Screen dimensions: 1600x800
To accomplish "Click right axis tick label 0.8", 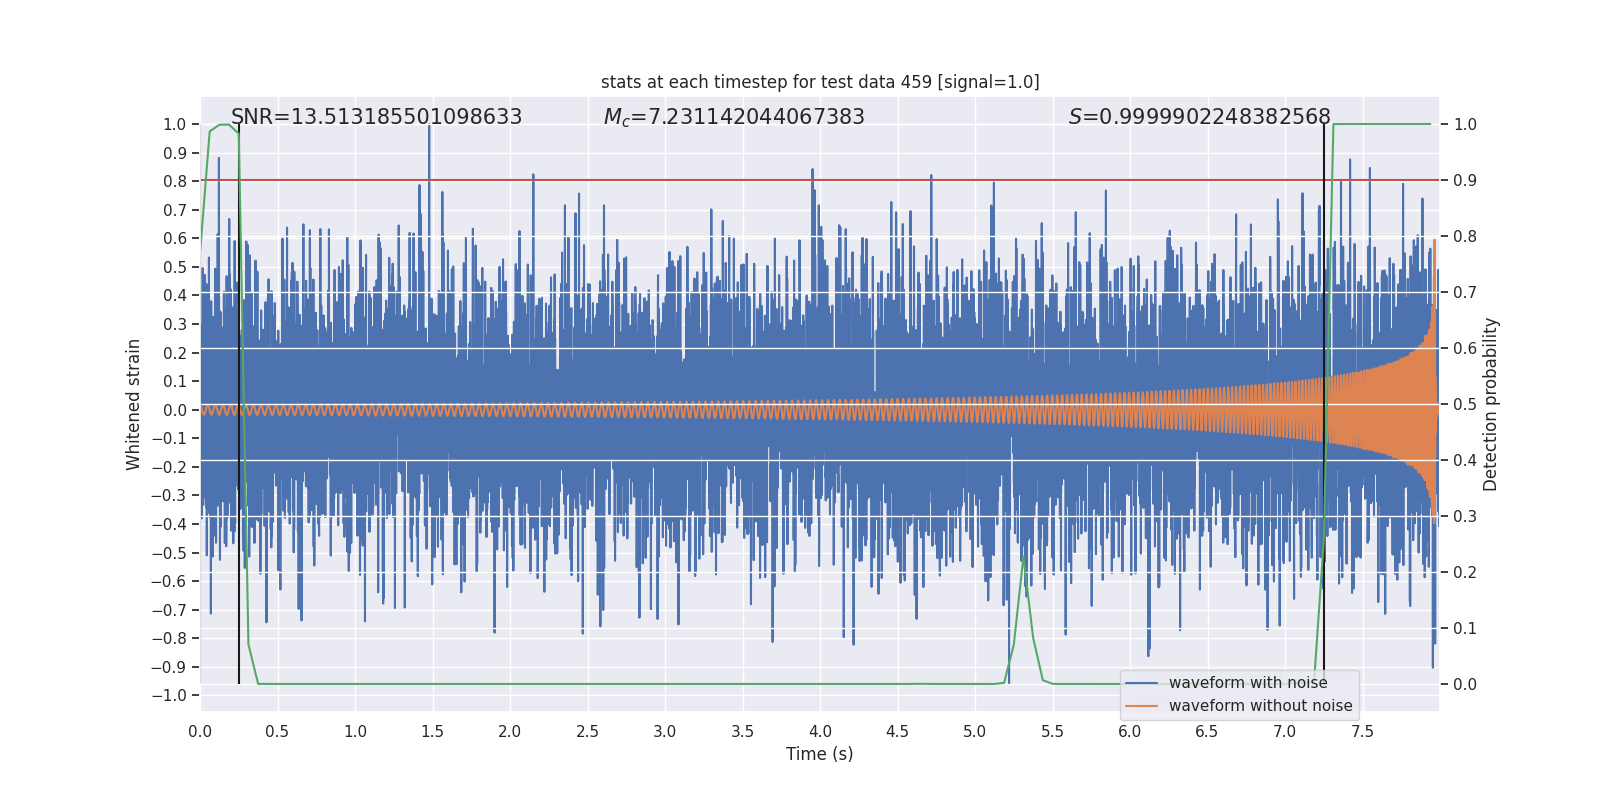I will coord(1465,236).
